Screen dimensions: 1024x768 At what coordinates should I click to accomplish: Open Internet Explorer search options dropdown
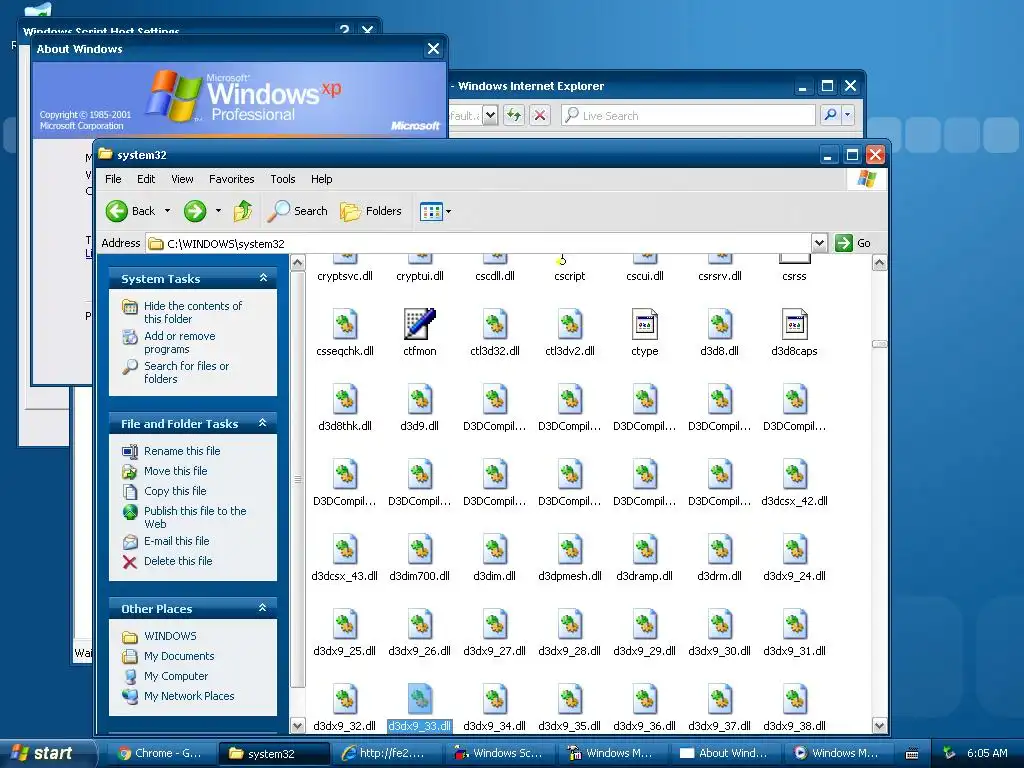click(848, 116)
